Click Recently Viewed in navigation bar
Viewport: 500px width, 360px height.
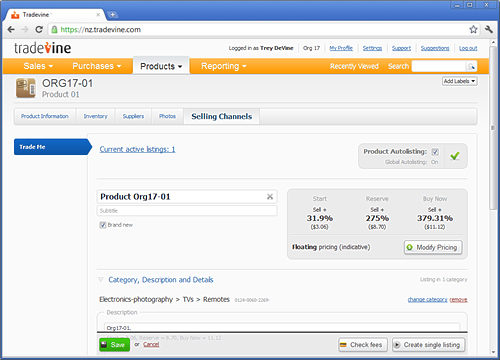[354, 66]
